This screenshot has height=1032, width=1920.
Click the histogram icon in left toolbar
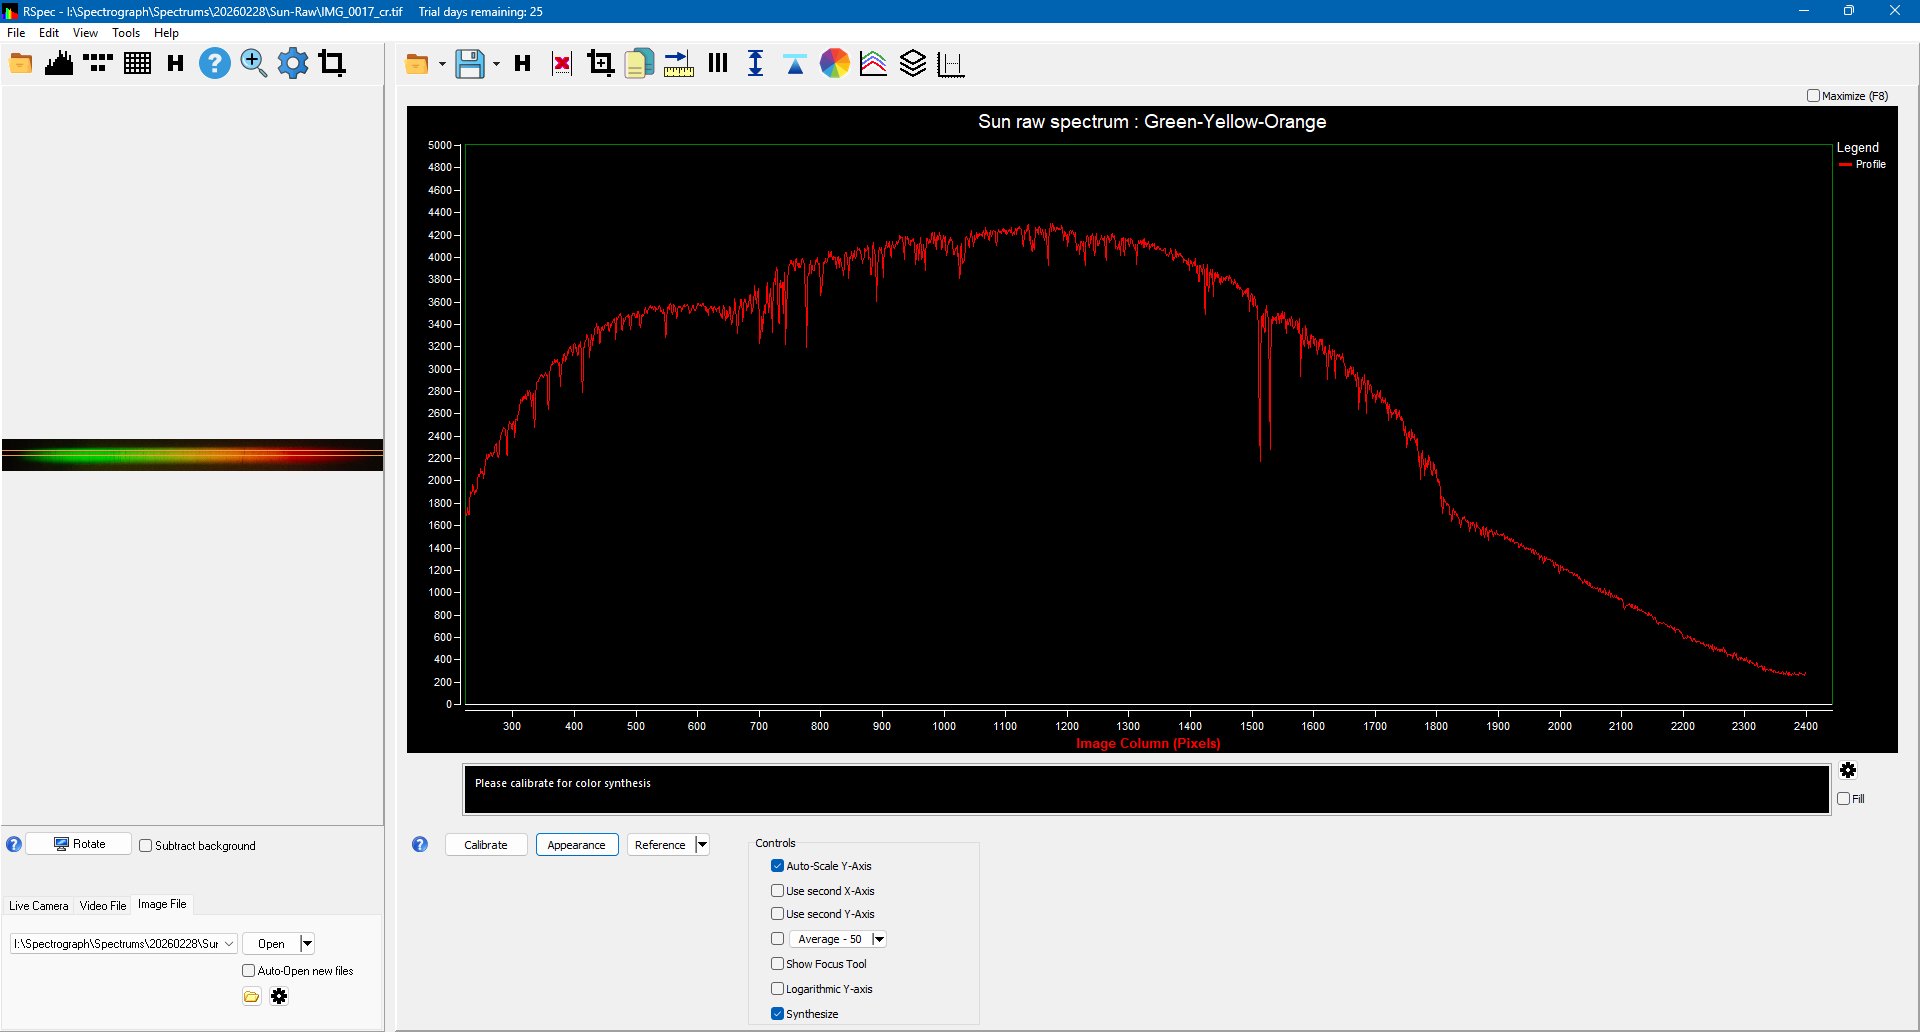pyautogui.click(x=59, y=64)
